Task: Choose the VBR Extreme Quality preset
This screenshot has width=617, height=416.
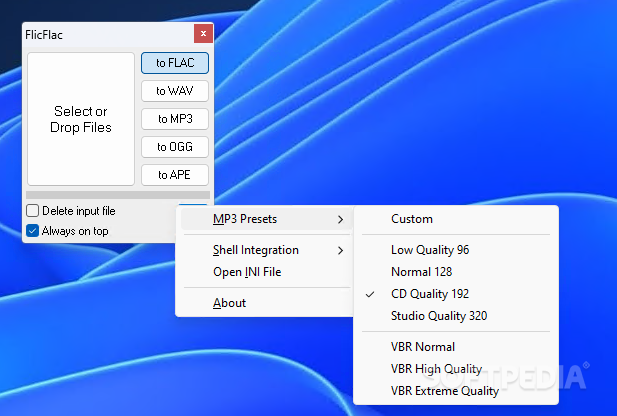Action: (x=456, y=391)
